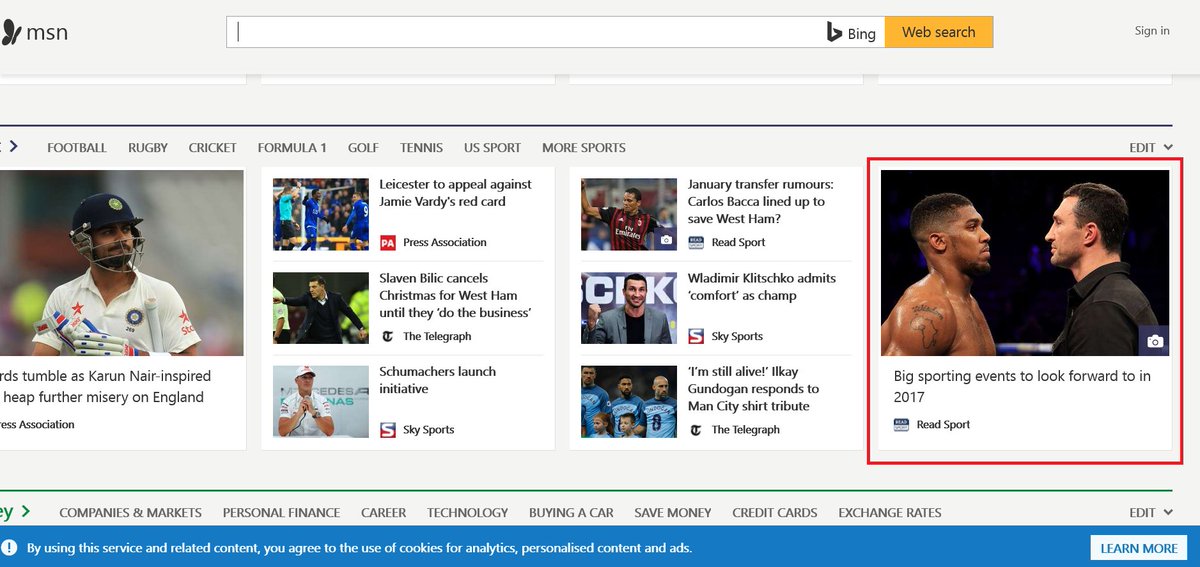Open COMPANIES & MARKETS tab
Viewport: 1200px width, 567px height.
130,512
